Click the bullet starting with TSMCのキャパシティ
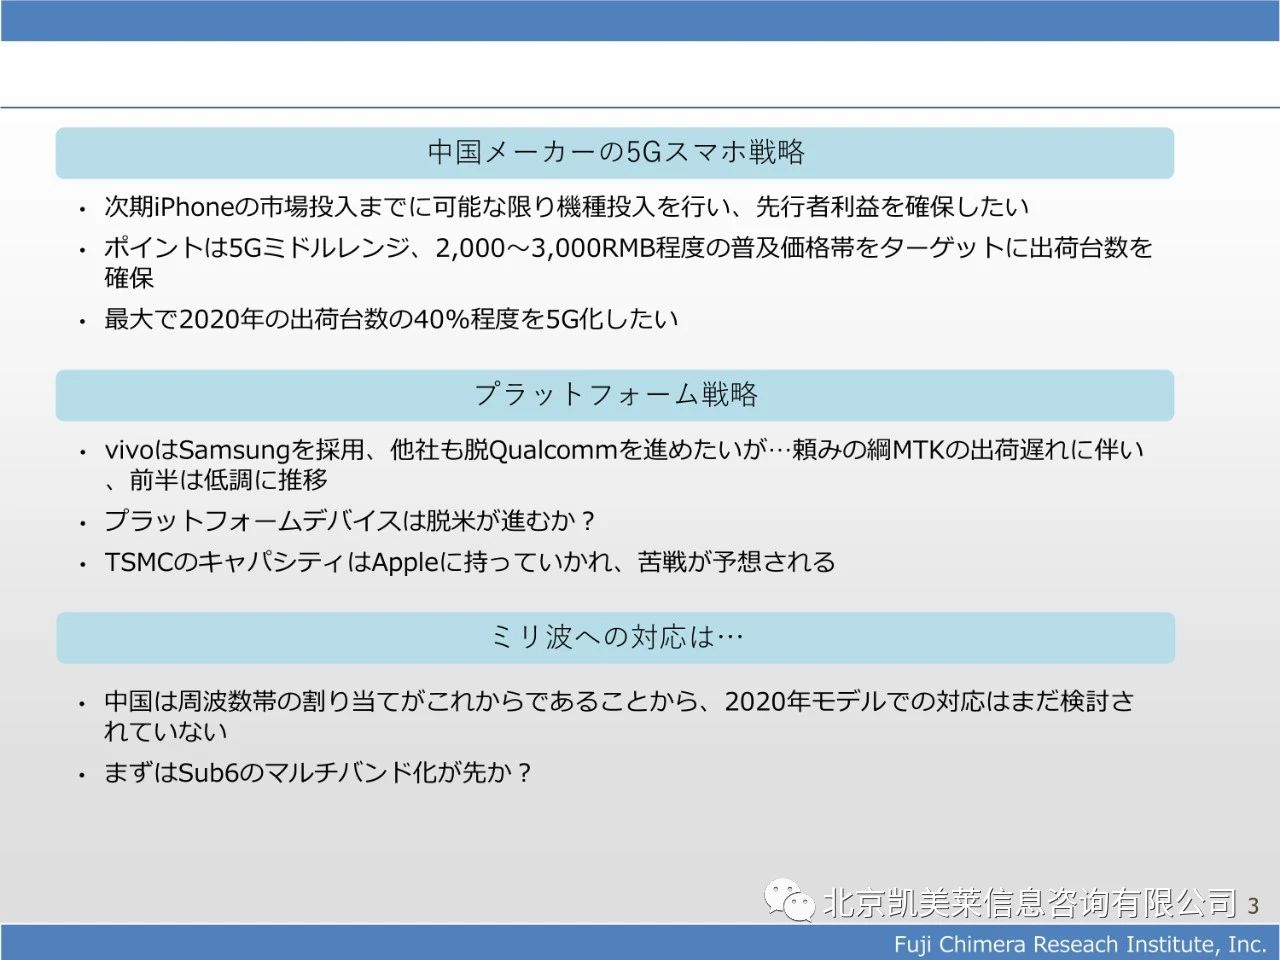The image size is (1280, 960). pyautogui.click(x=470, y=562)
